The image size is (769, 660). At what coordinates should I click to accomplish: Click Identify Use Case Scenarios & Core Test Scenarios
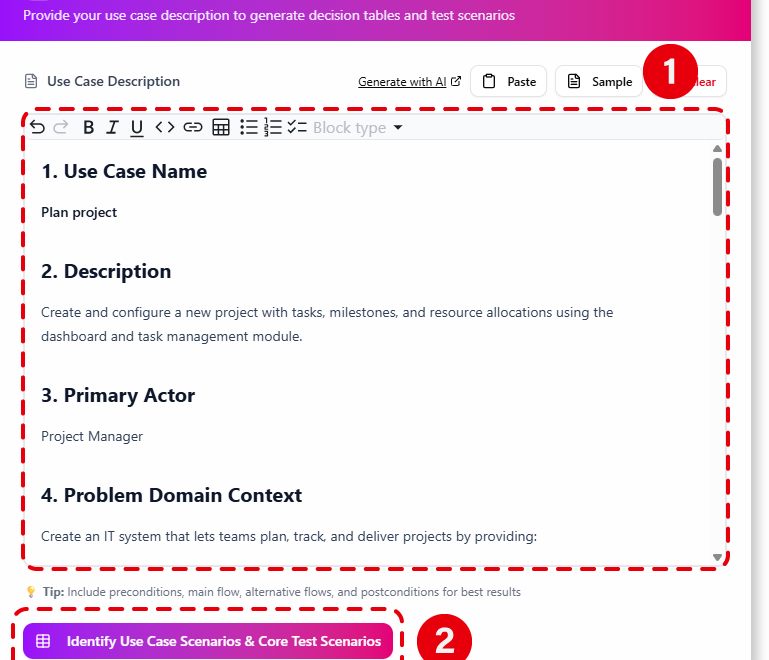(x=208, y=641)
